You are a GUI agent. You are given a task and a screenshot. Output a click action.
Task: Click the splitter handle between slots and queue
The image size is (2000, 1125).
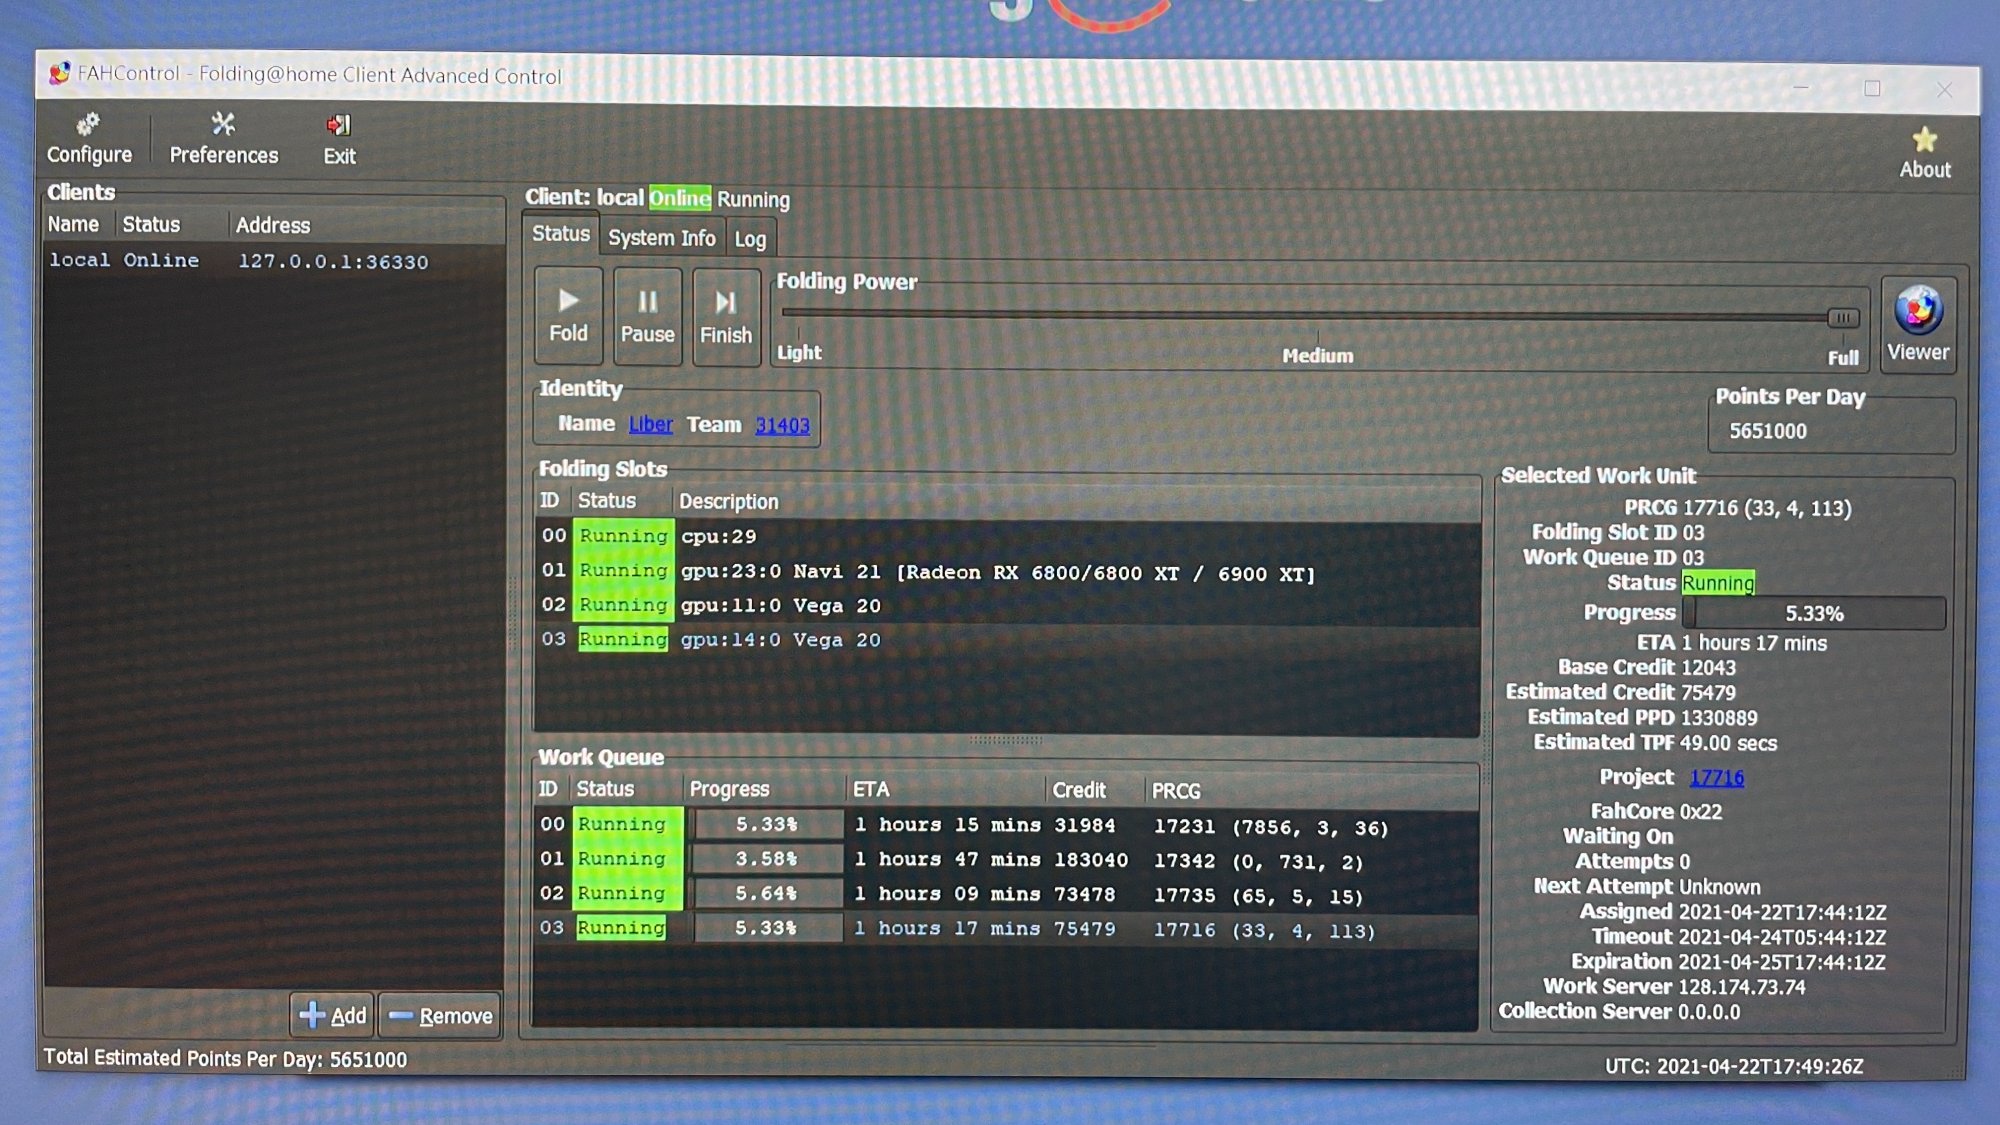pyautogui.click(x=1006, y=741)
